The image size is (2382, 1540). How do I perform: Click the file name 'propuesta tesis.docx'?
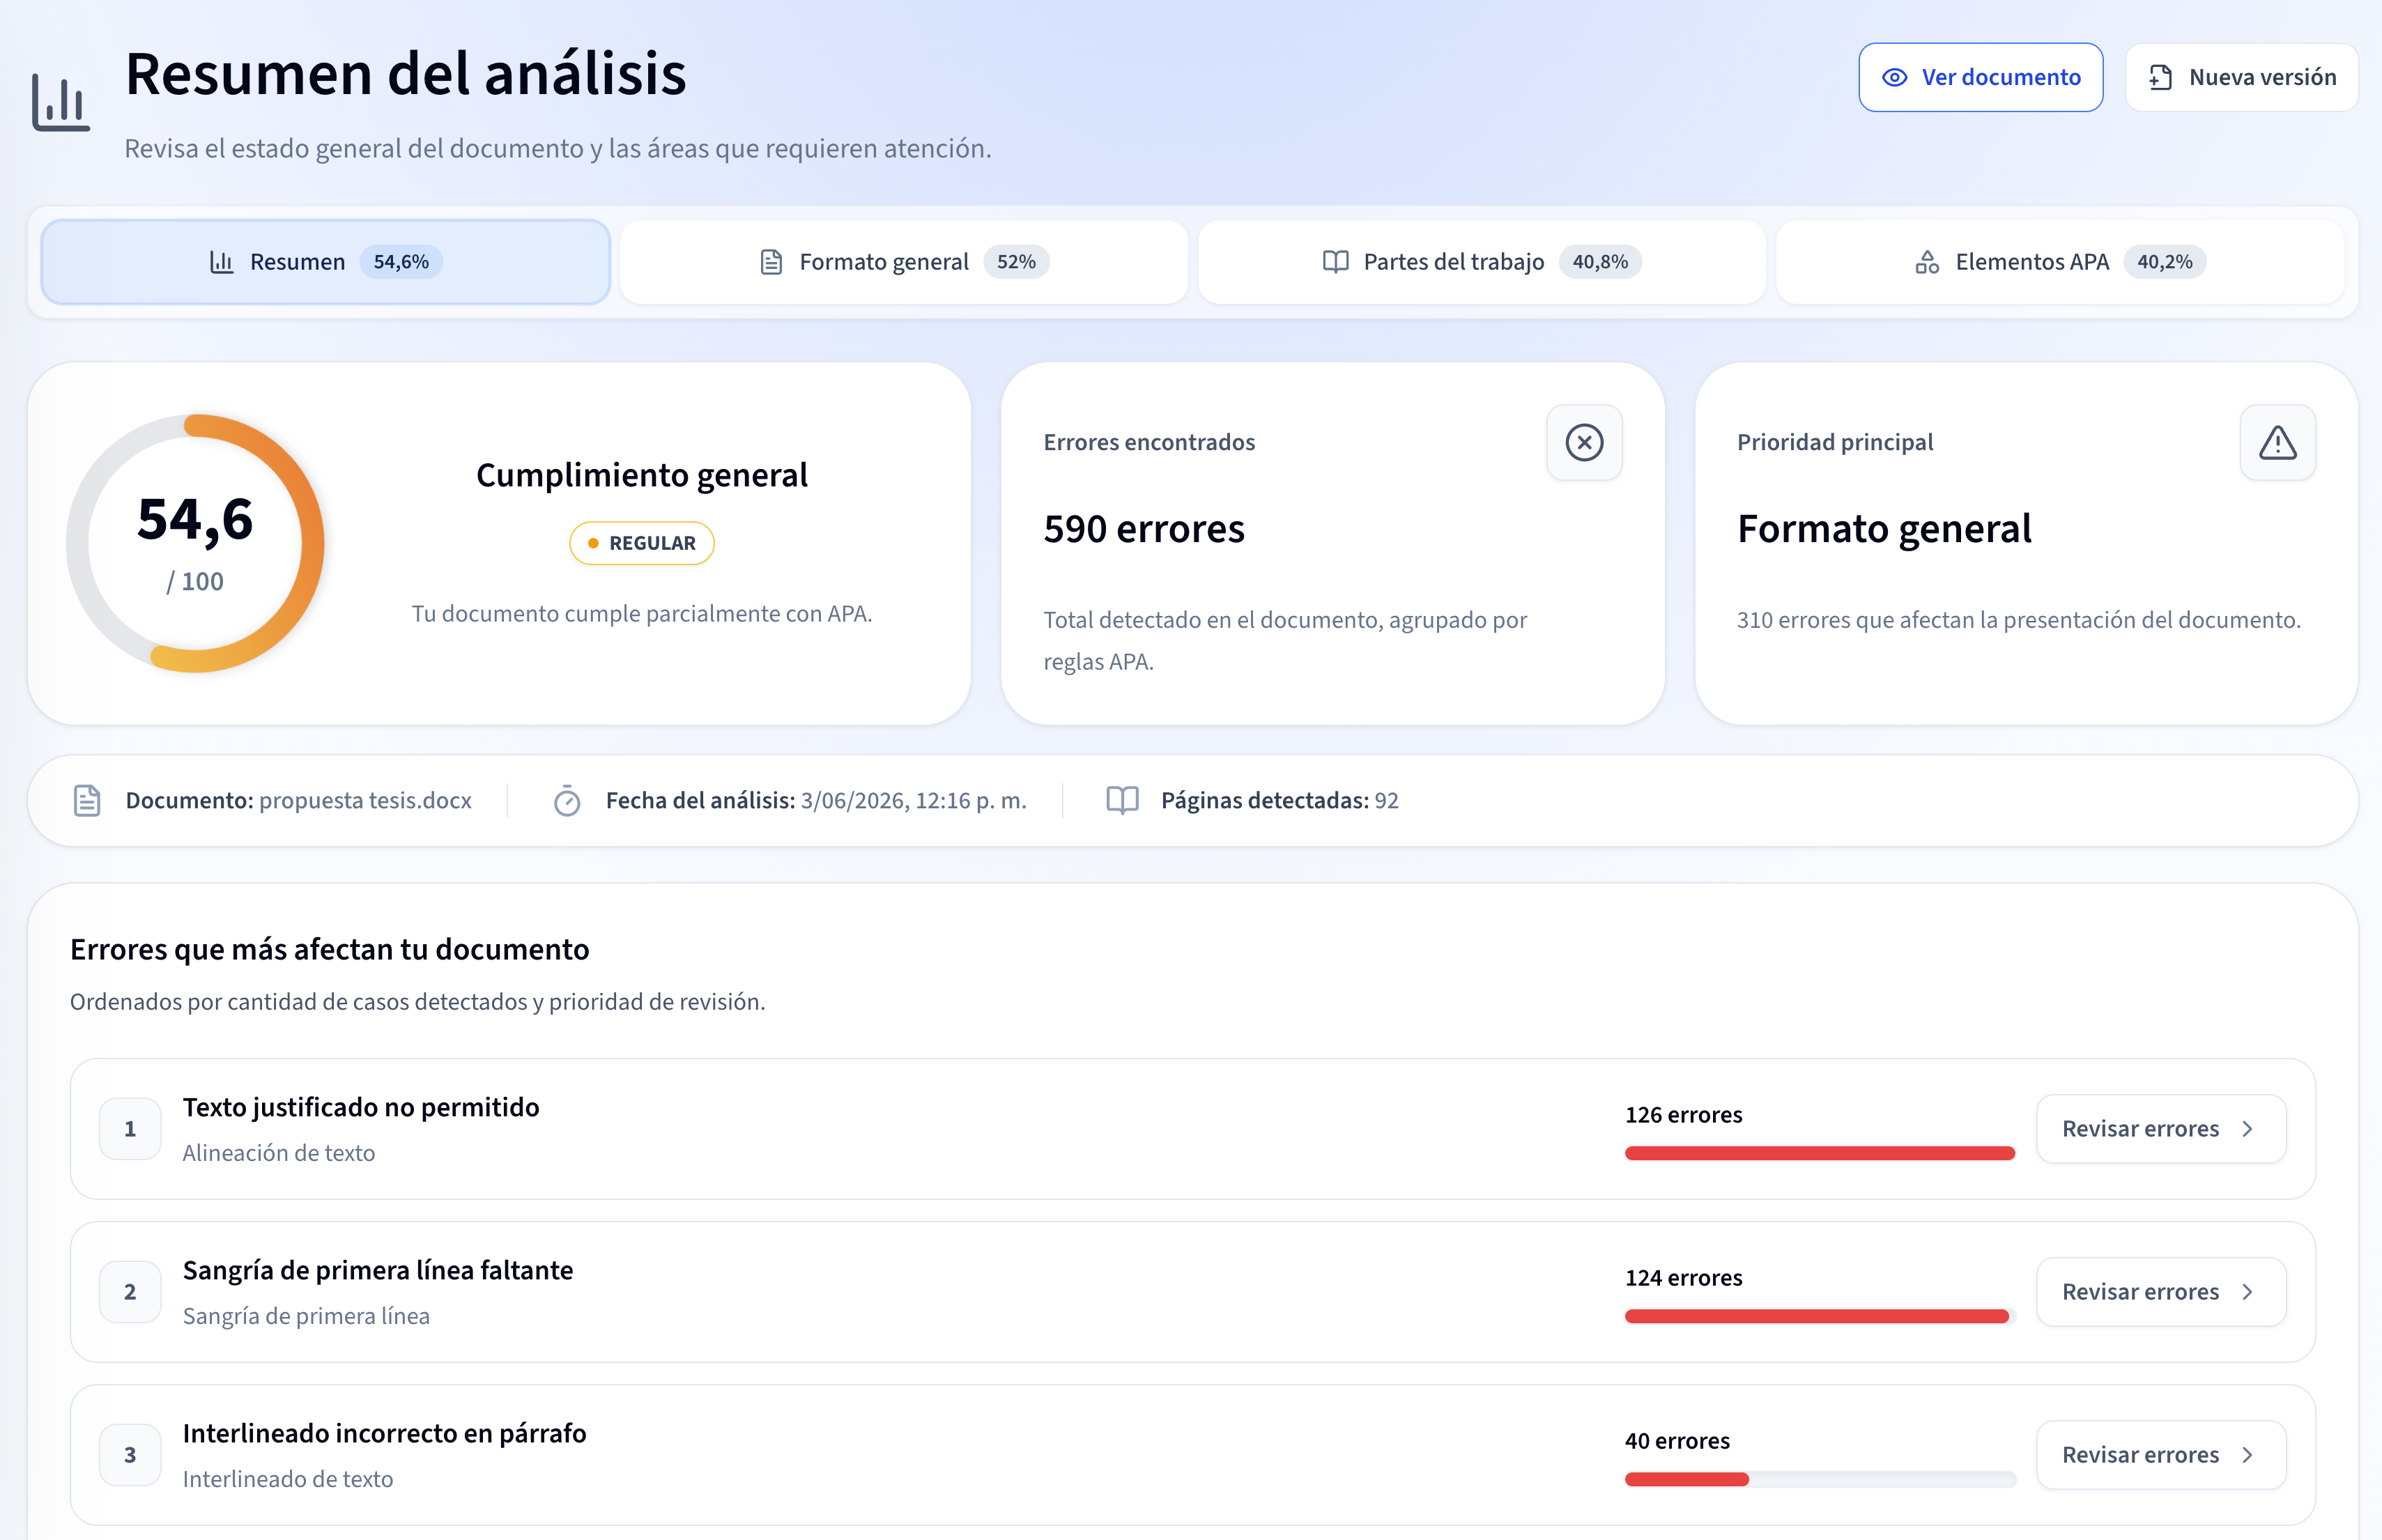tap(365, 801)
